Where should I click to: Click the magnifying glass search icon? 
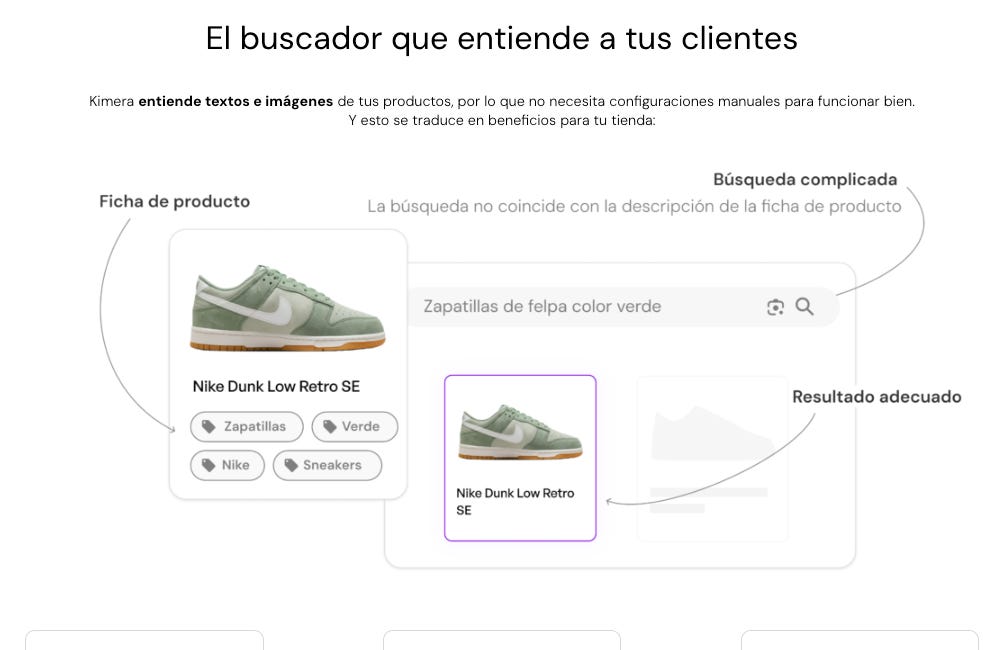804,307
